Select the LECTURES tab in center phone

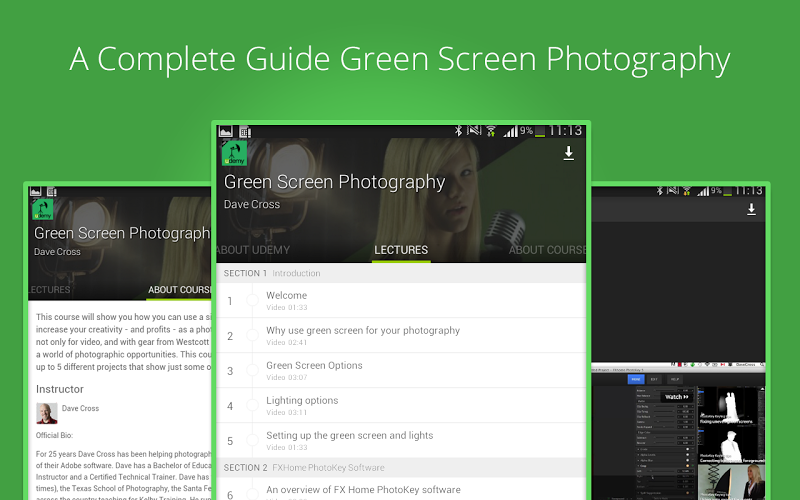401,250
